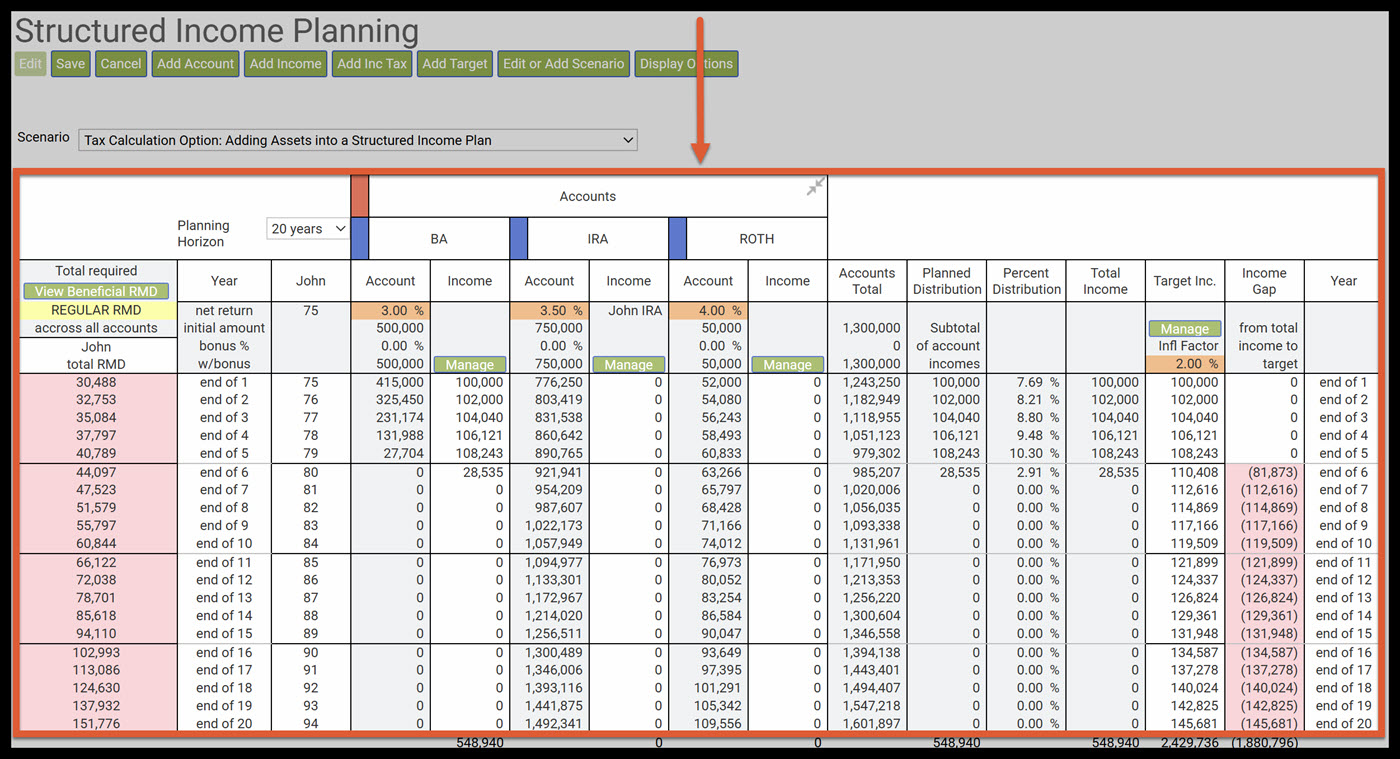Click the greyed-out Edit button

click(x=30, y=64)
